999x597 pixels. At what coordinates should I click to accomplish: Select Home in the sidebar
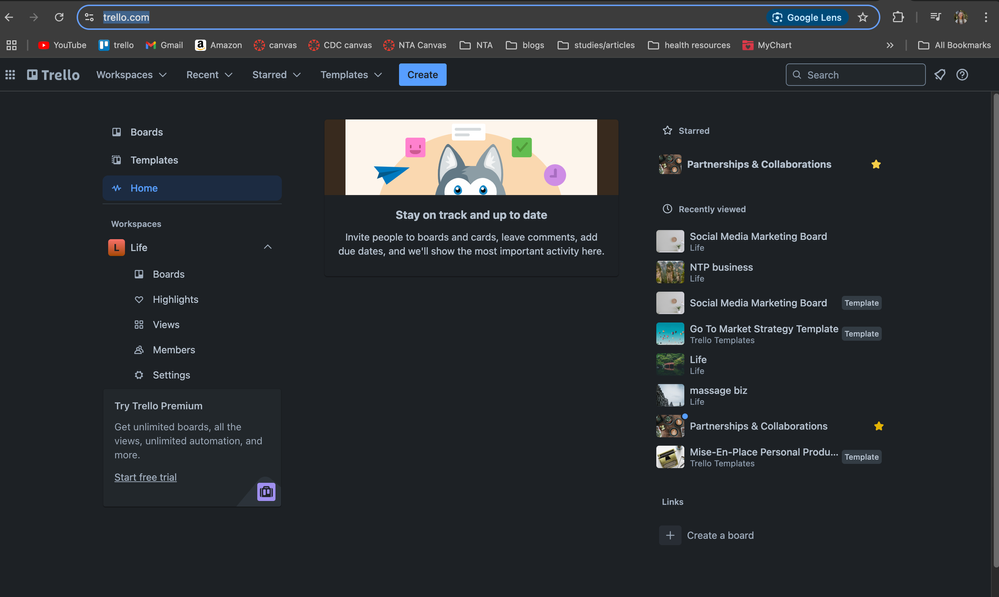[192, 188]
